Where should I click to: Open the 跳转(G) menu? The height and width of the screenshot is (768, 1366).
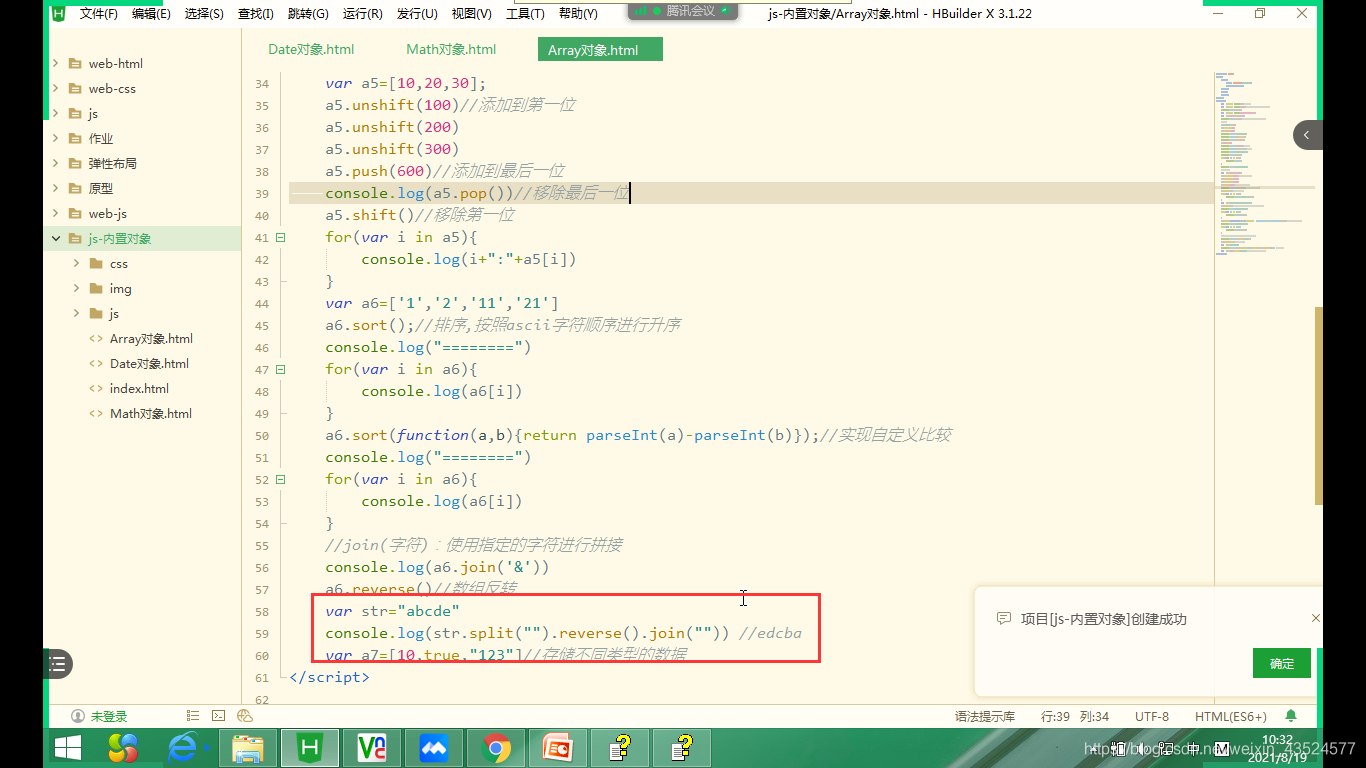[308, 13]
